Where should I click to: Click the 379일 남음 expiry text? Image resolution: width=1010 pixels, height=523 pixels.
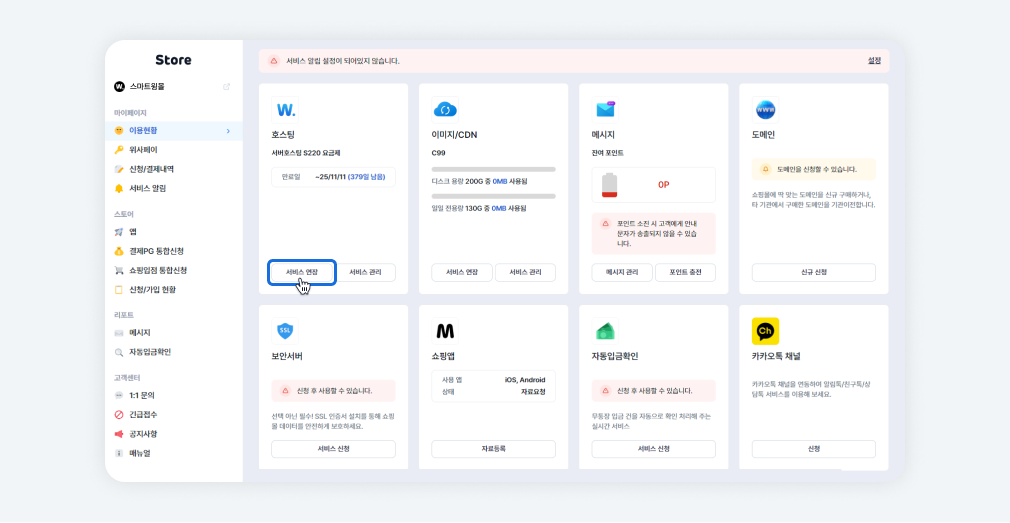367,176
